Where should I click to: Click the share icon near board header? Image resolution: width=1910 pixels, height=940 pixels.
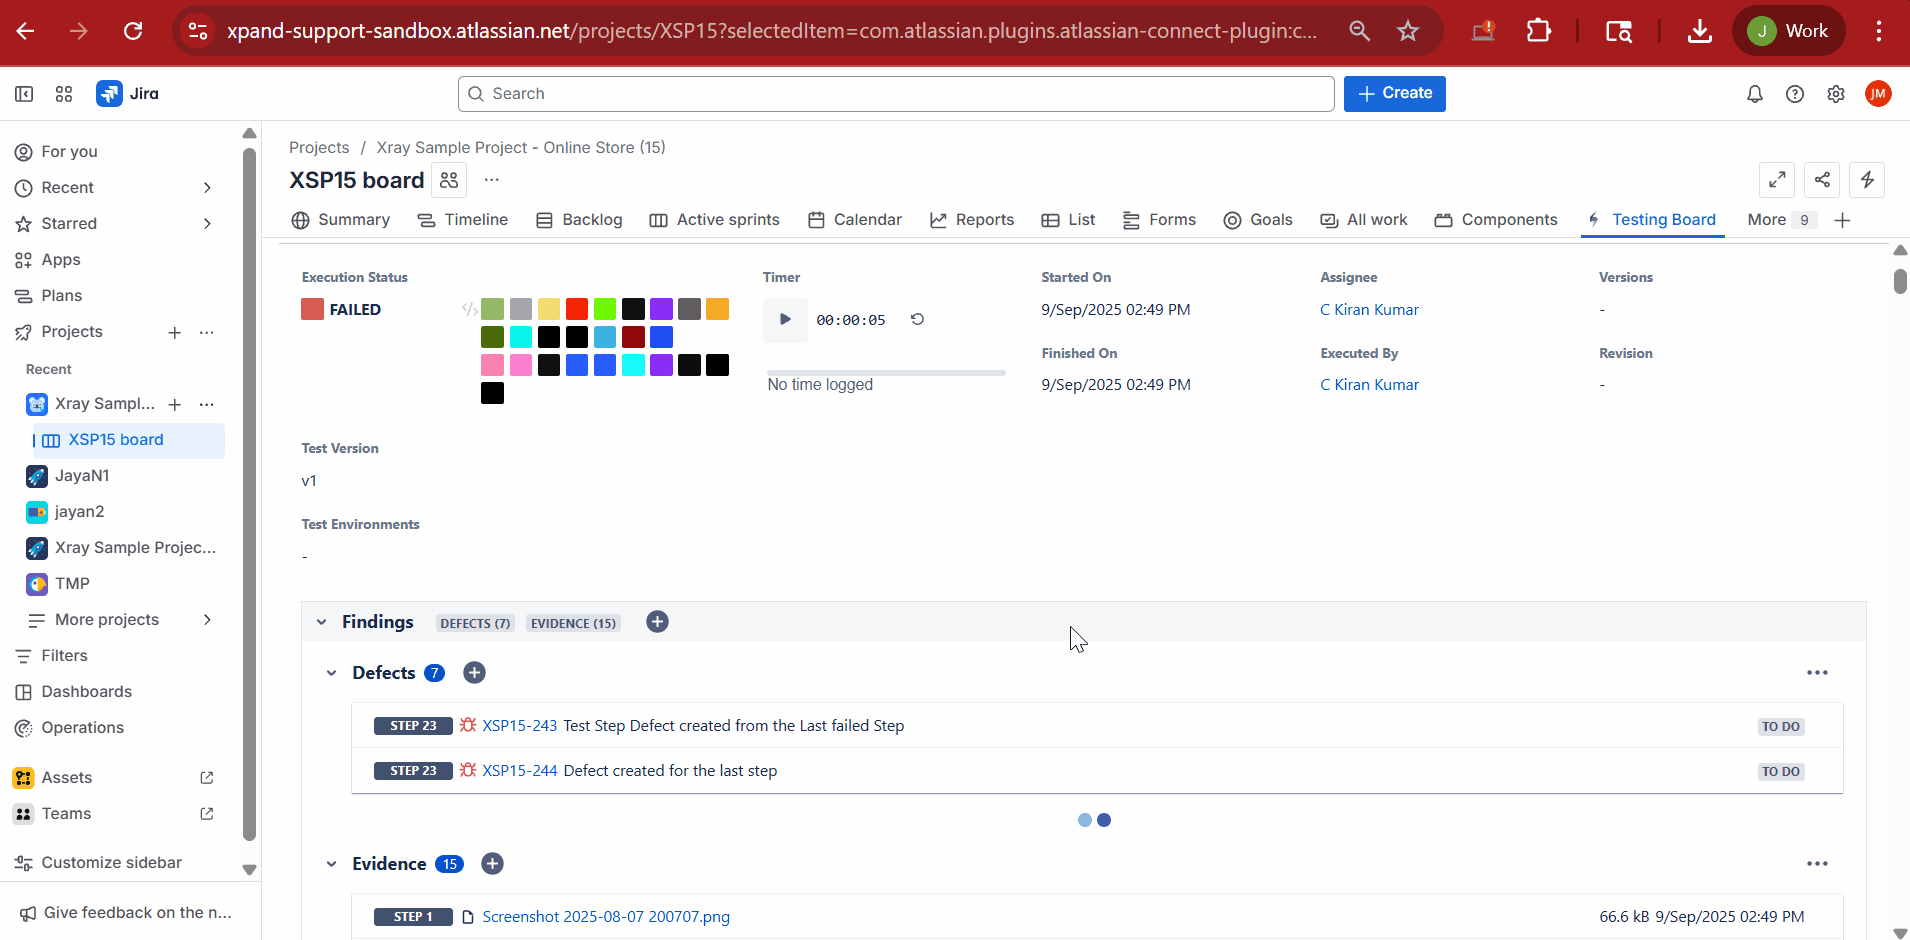[x=1822, y=180]
